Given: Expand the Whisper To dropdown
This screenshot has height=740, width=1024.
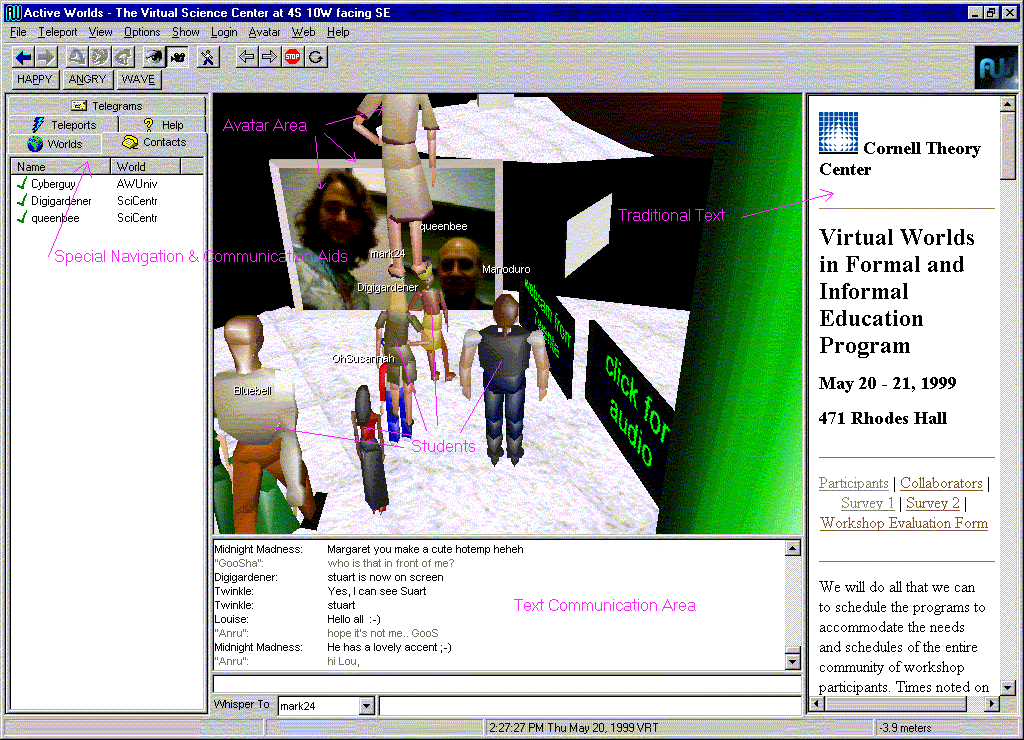Looking at the screenshot, I should click(366, 706).
